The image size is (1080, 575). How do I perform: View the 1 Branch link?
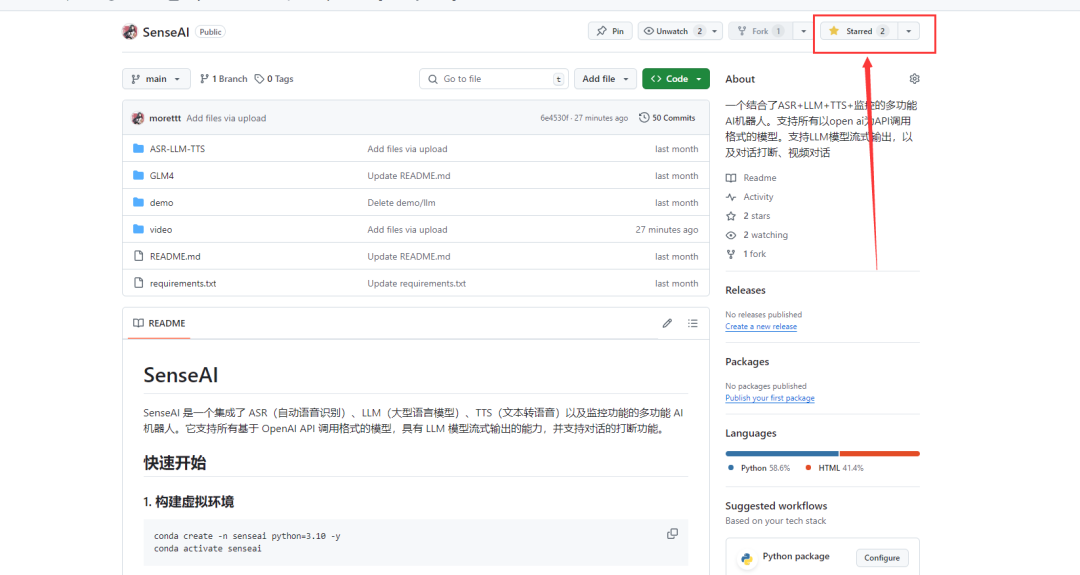pyautogui.click(x=223, y=79)
